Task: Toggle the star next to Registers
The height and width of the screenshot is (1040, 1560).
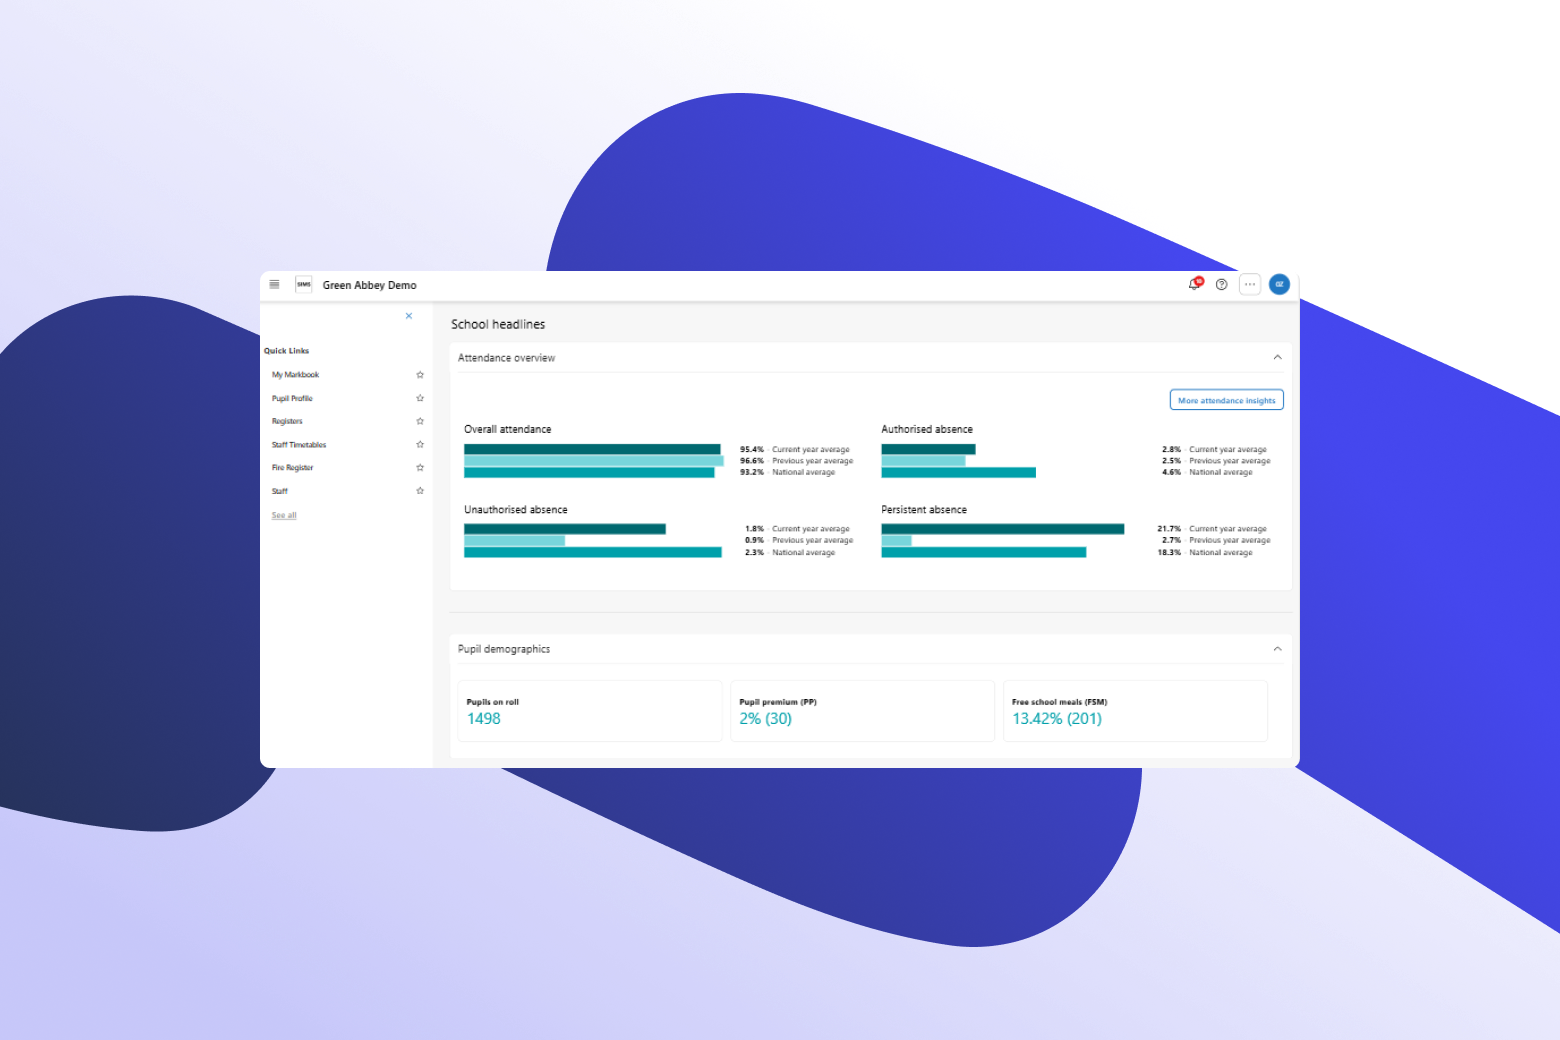Action: [420, 421]
